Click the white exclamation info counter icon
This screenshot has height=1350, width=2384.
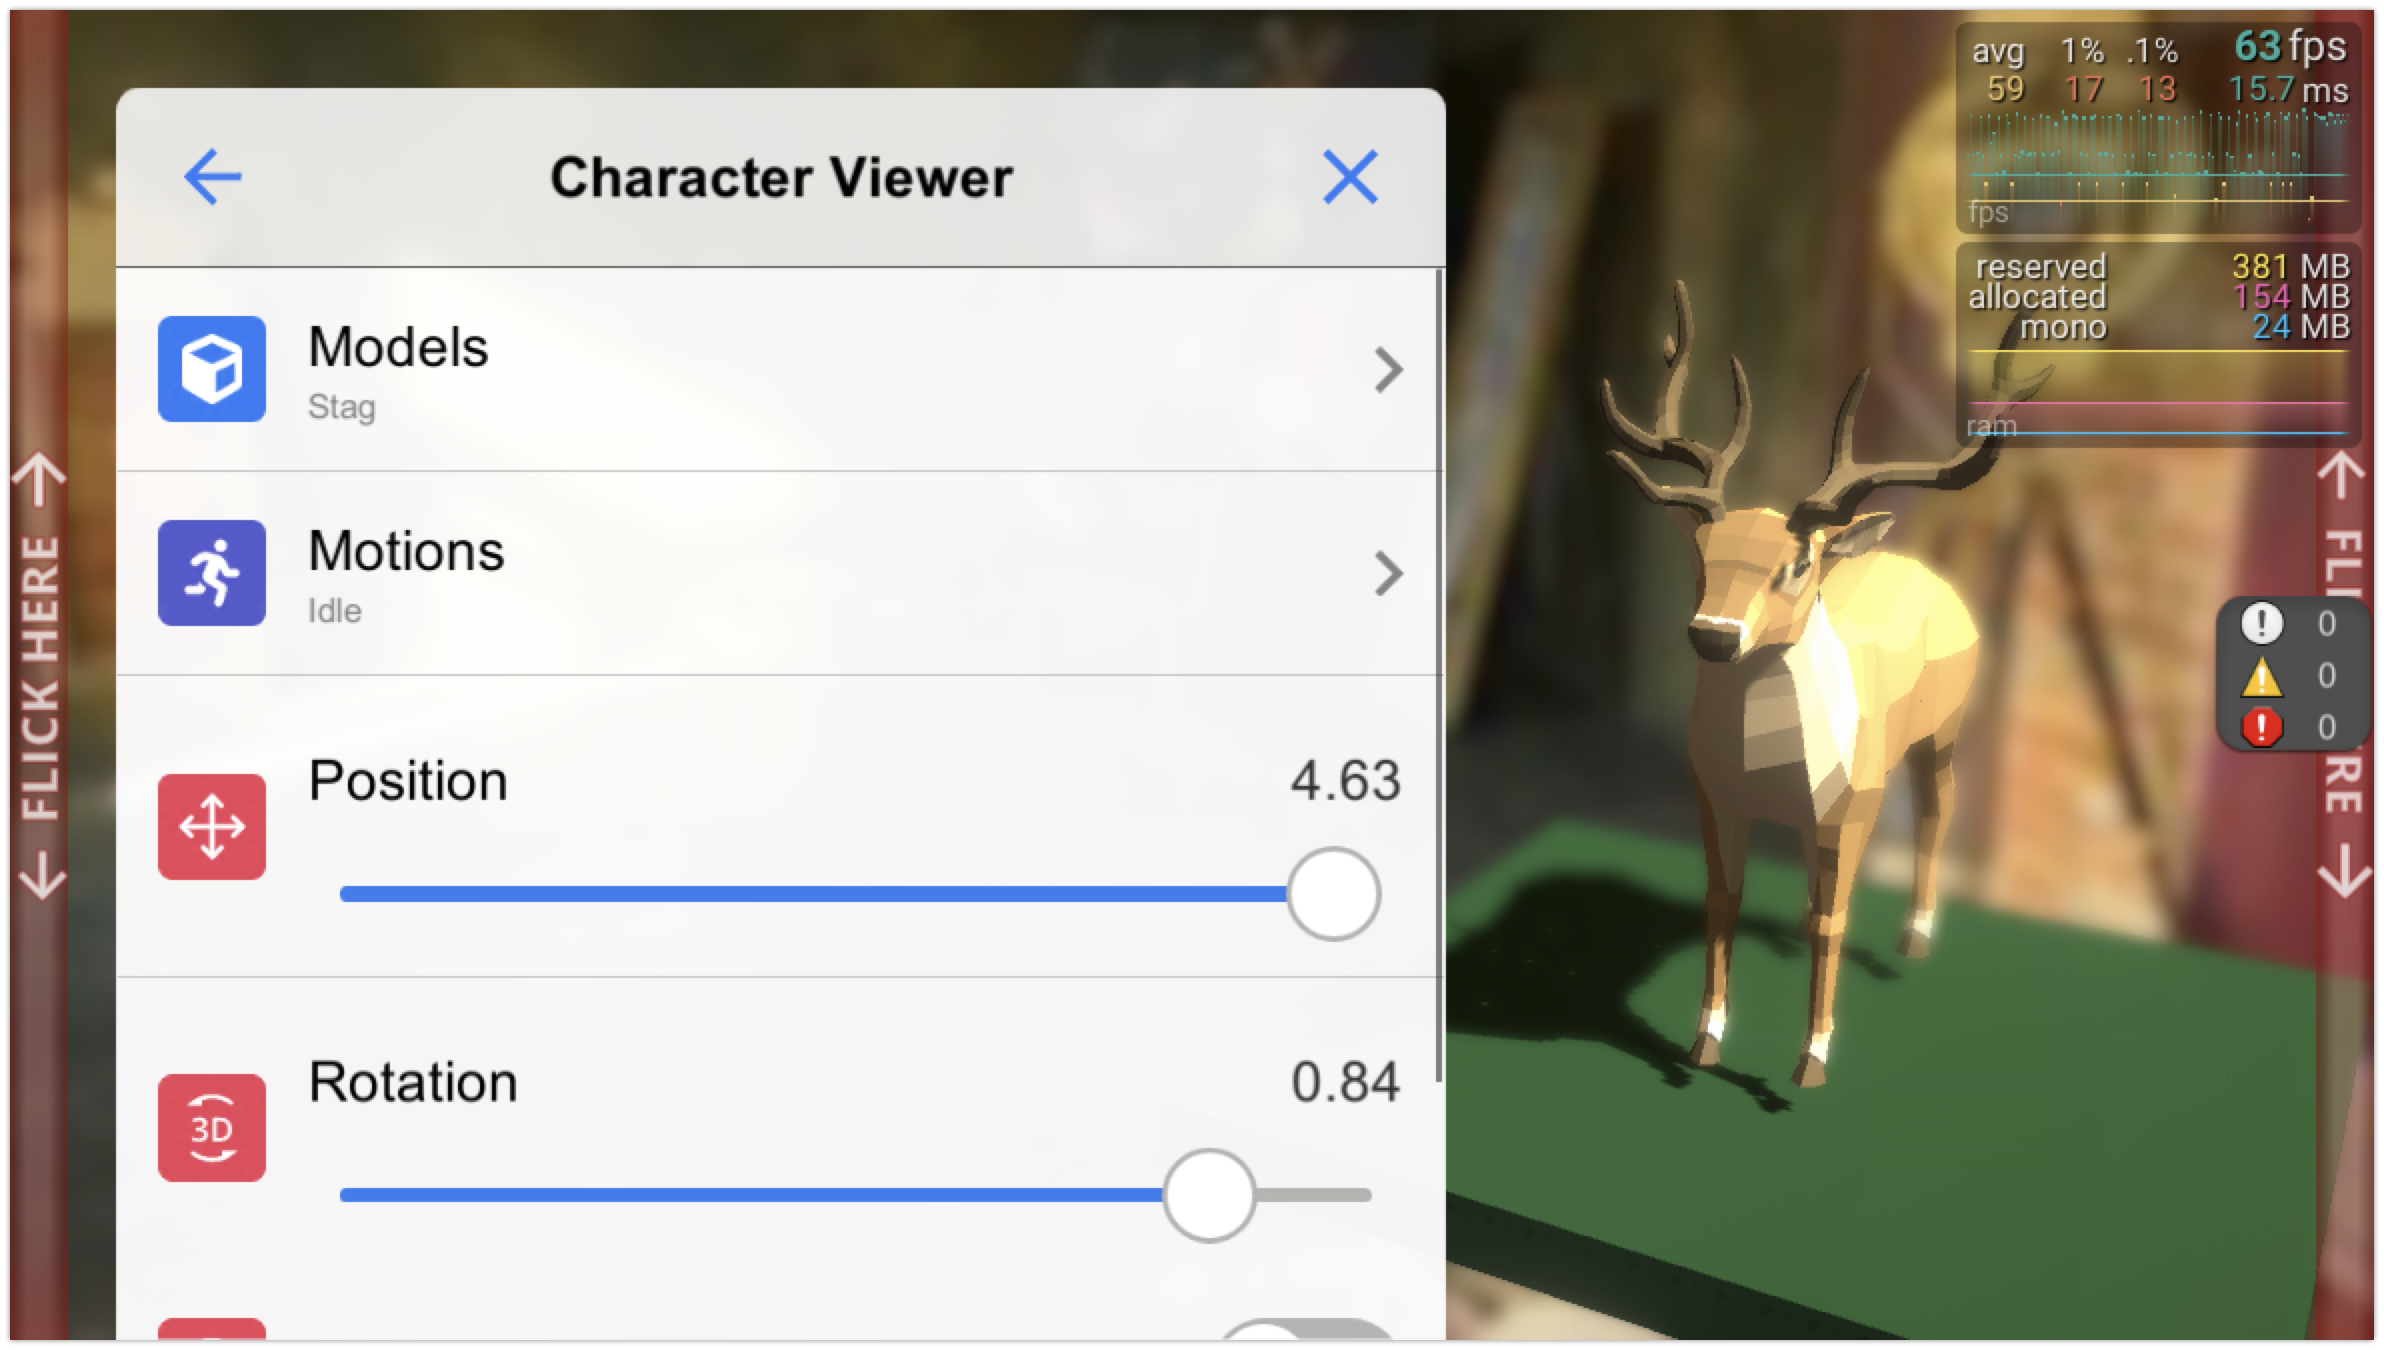tap(2261, 622)
